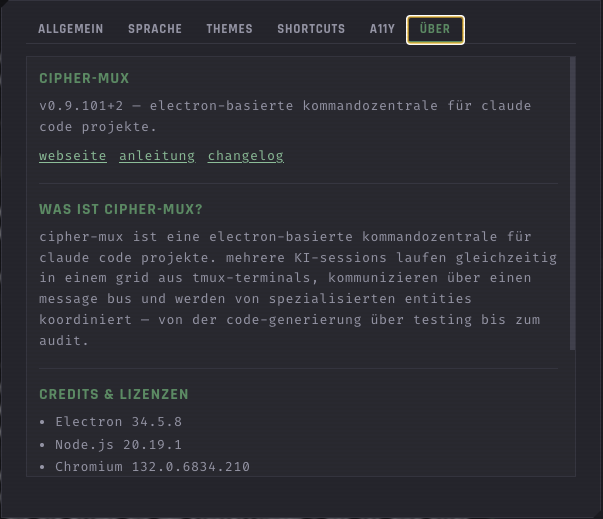Screen dimensions: 603x519
Task: Click the CIPHER-MUX heading
Action: 84,78
